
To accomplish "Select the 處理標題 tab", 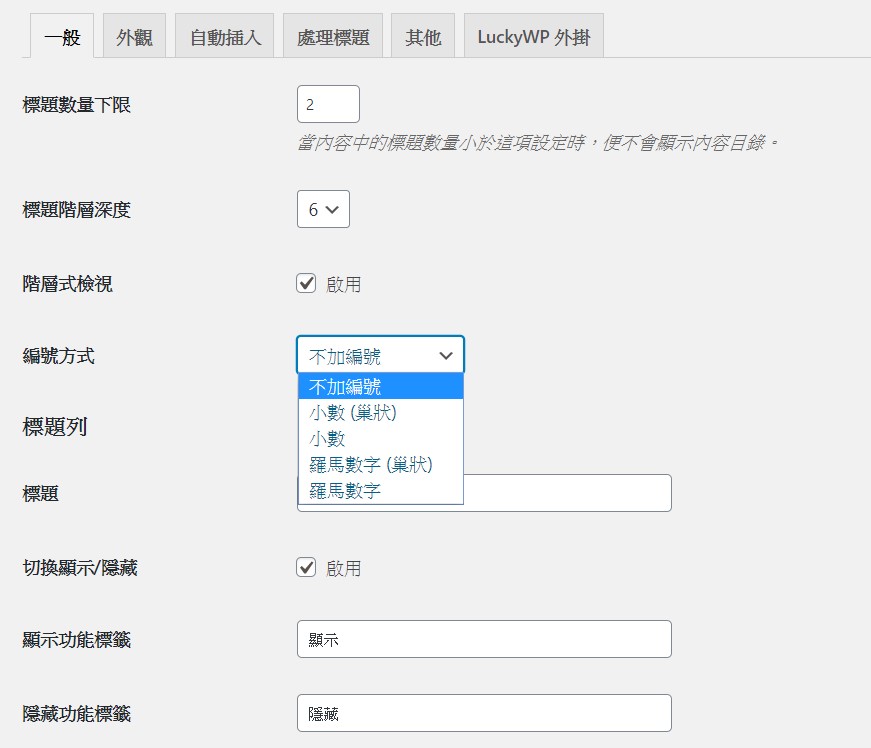I will (x=333, y=37).
